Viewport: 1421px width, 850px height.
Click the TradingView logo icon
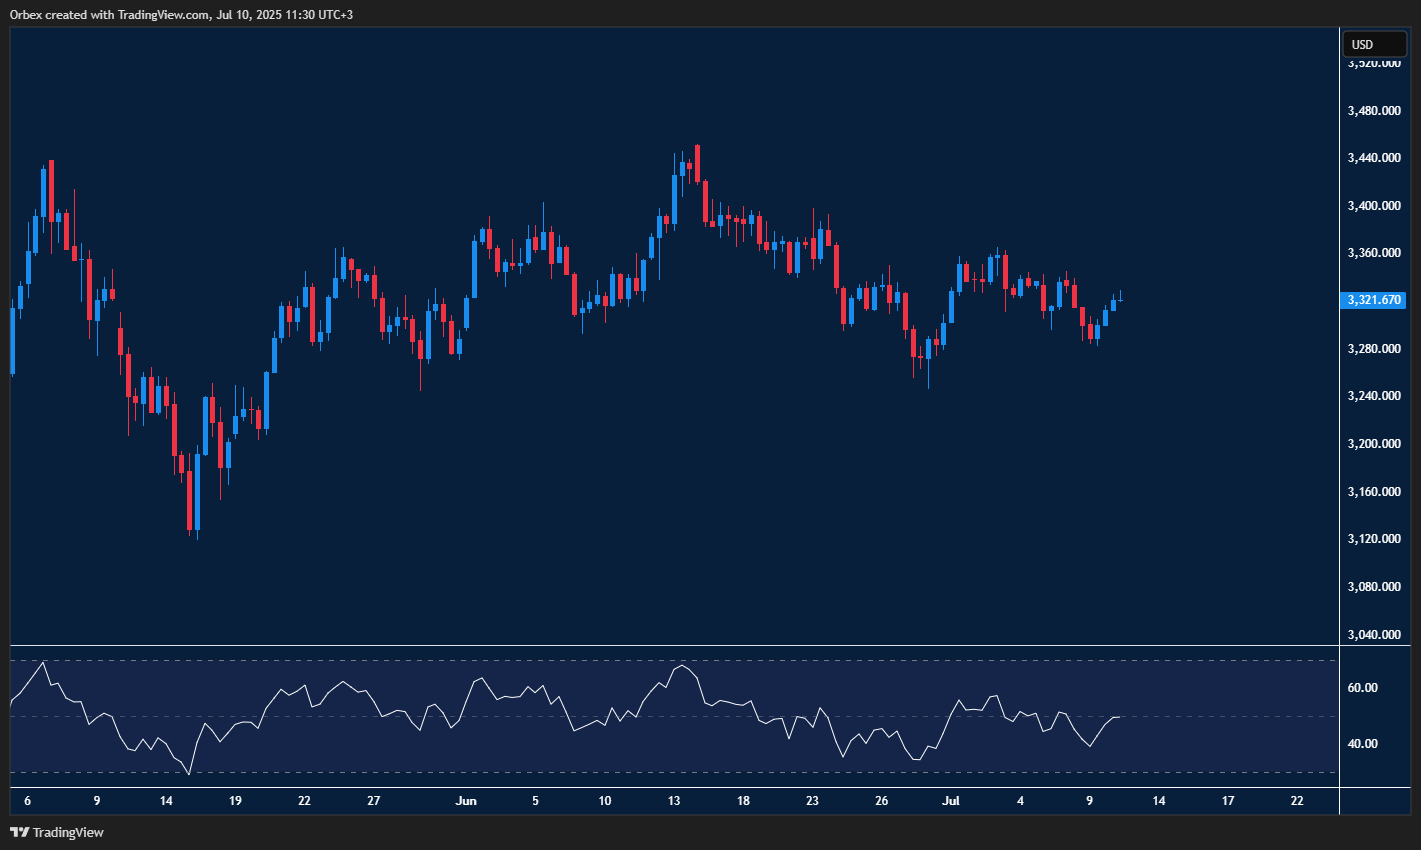click(19, 832)
